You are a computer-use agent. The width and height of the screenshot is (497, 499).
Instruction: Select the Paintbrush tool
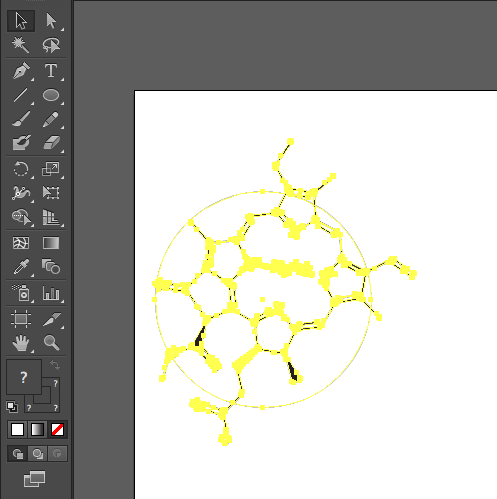pyautogui.click(x=21, y=119)
